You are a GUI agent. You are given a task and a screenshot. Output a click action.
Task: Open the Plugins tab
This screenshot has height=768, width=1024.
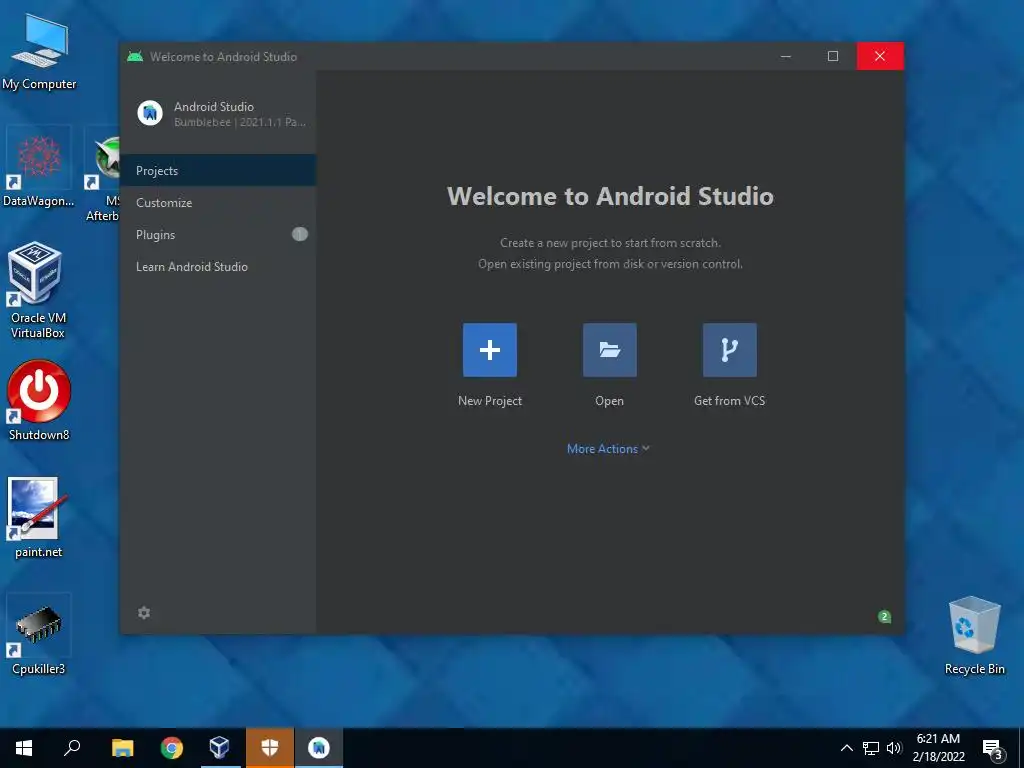click(x=218, y=234)
